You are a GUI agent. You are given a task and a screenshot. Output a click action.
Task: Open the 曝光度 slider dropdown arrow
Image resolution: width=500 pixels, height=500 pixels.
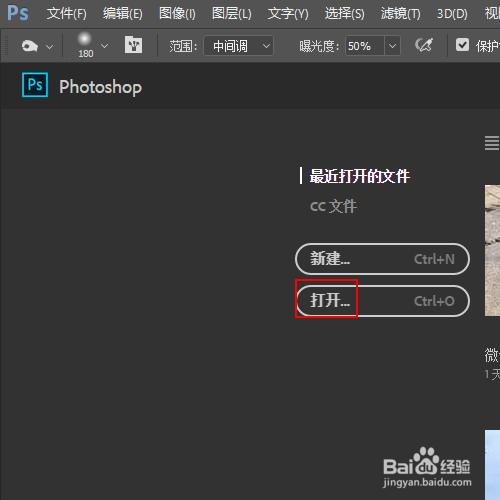coord(392,46)
